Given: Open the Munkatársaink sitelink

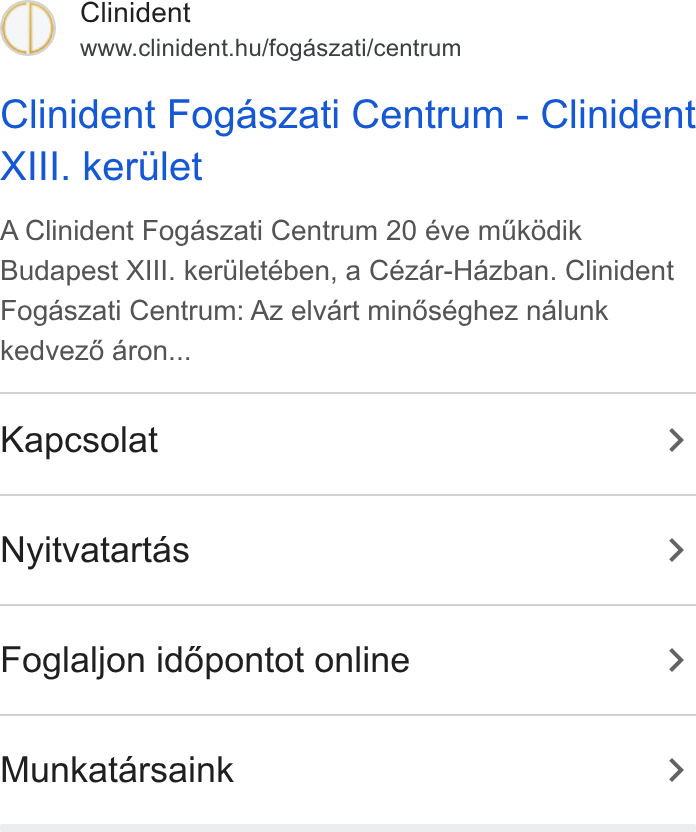Looking at the screenshot, I should point(117,770).
